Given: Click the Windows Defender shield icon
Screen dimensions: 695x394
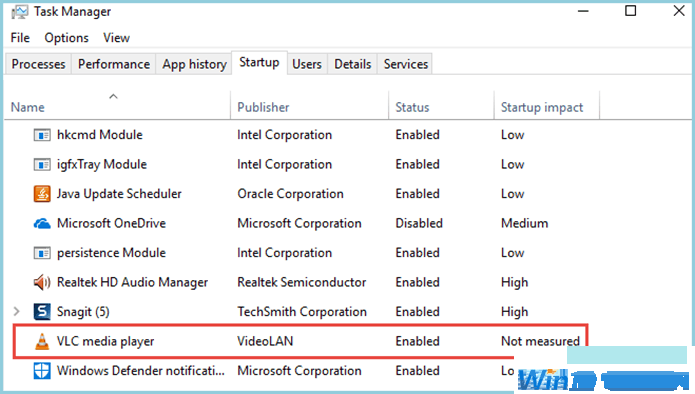Looking at the screenshot, I should tap(42, 371).
